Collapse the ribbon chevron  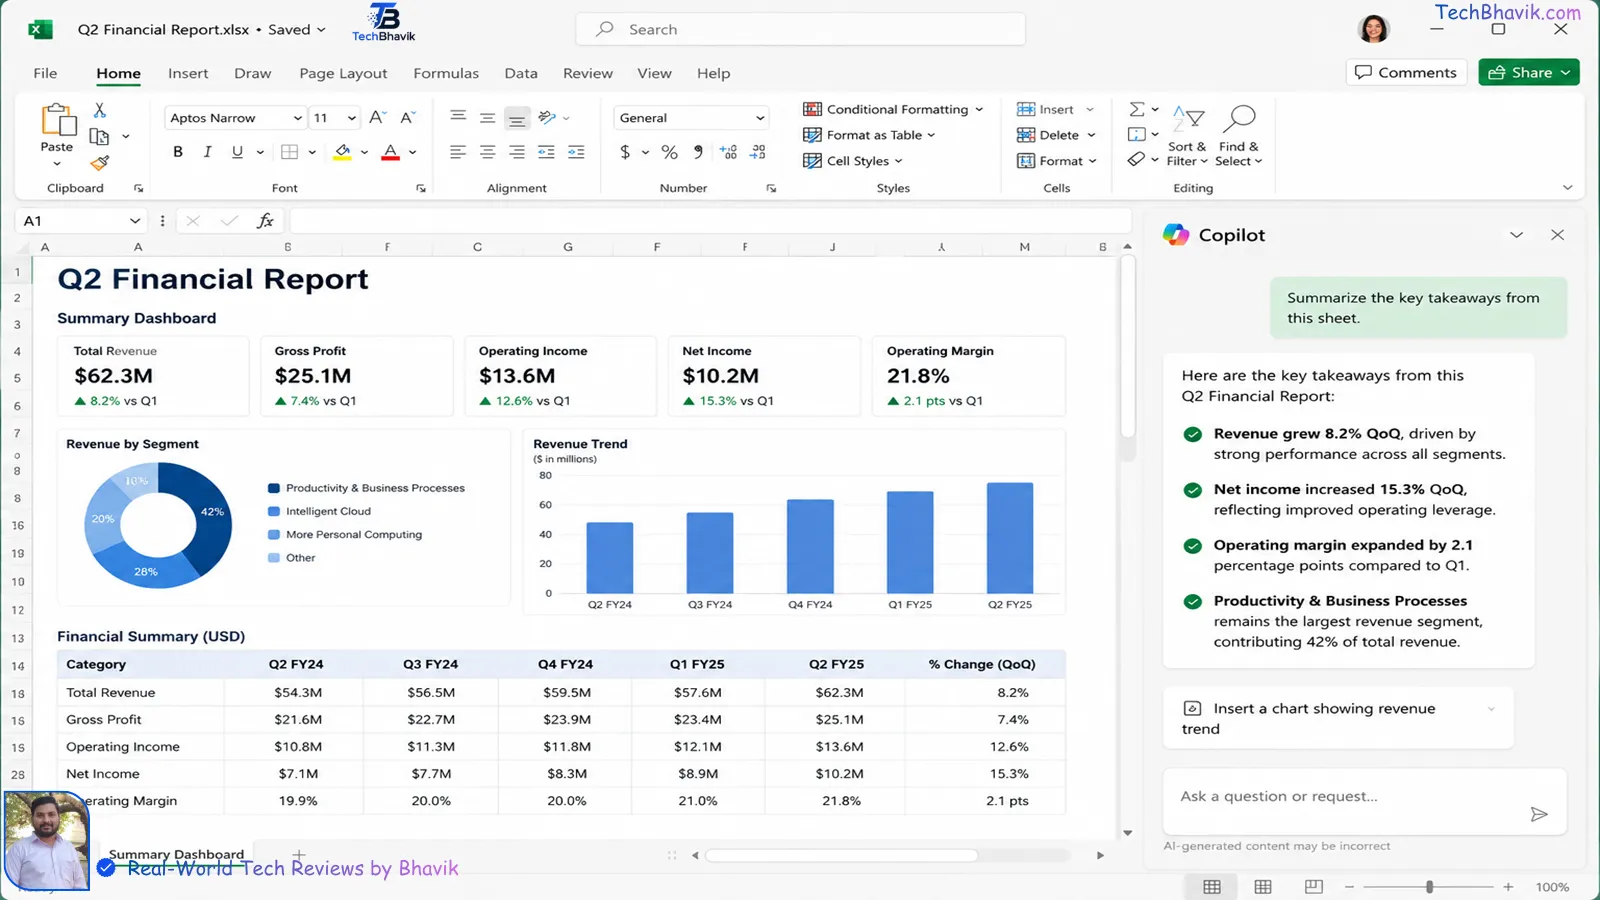(x=1567, y=188)
